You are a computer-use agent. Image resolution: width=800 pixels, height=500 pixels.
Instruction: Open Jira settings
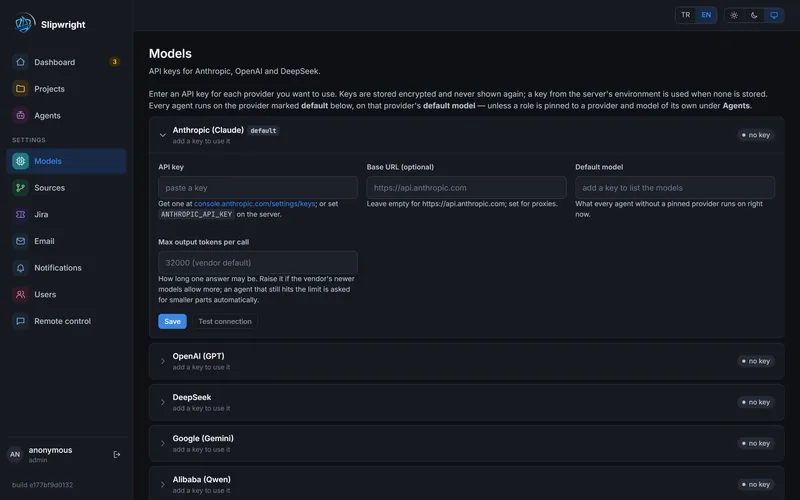[66, 214]
